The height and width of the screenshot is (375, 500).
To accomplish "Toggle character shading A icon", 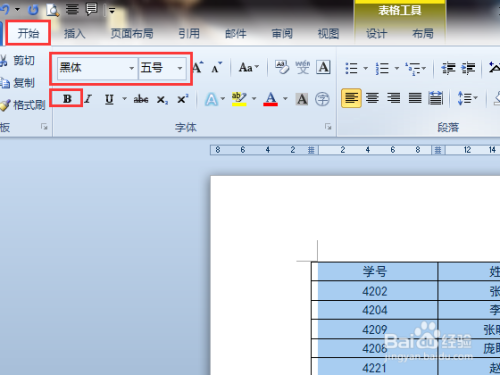I will coord(302,99).
